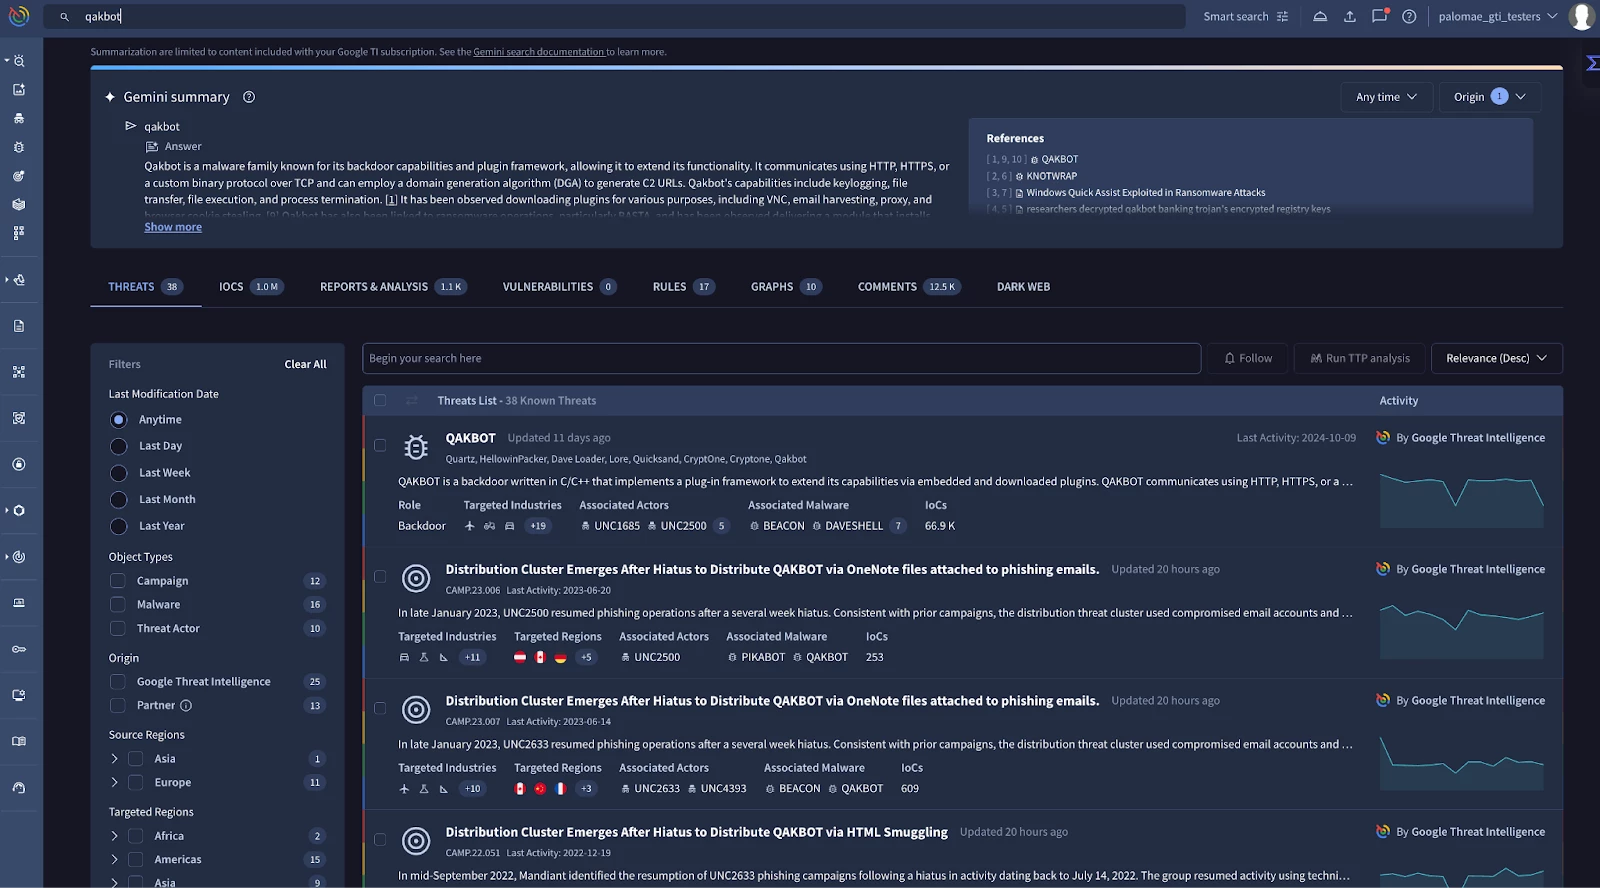Open the threat search magnifier sidebar icon

[19, 61]
